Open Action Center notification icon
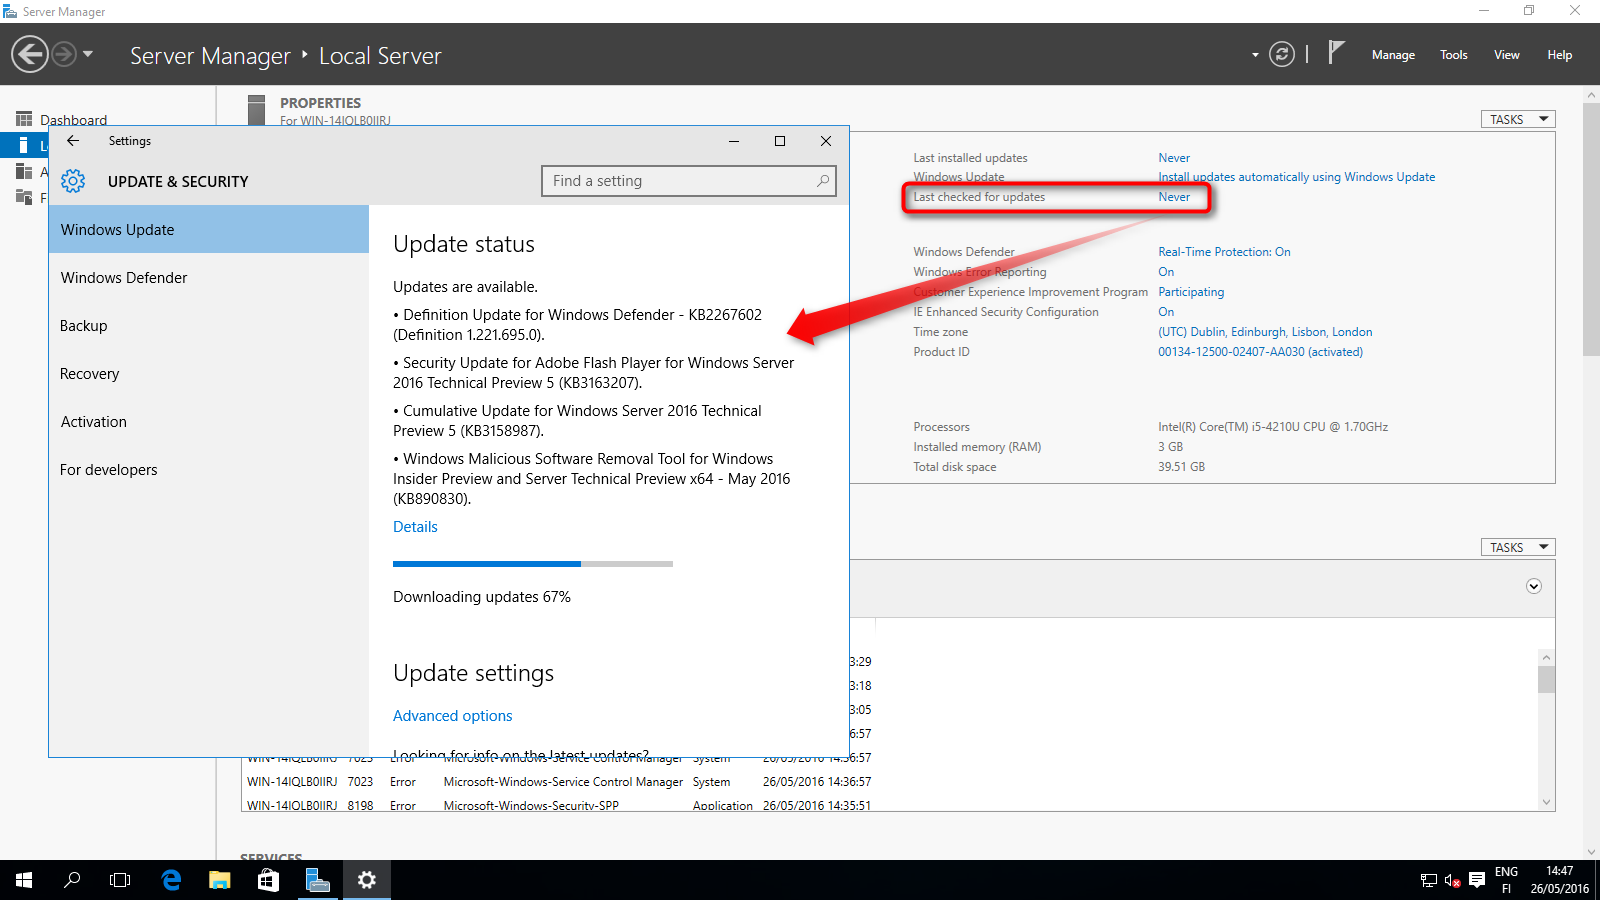 (x=1477, y=881)
